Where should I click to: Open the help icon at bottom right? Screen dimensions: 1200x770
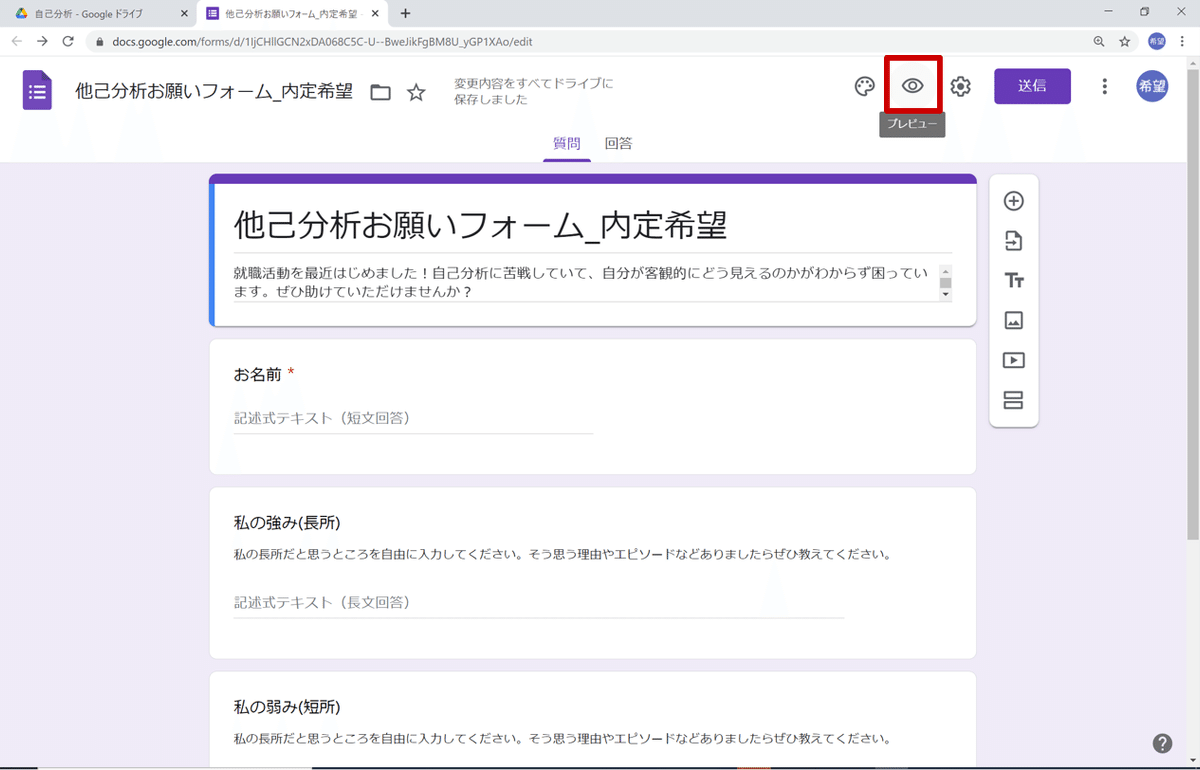1162,743
